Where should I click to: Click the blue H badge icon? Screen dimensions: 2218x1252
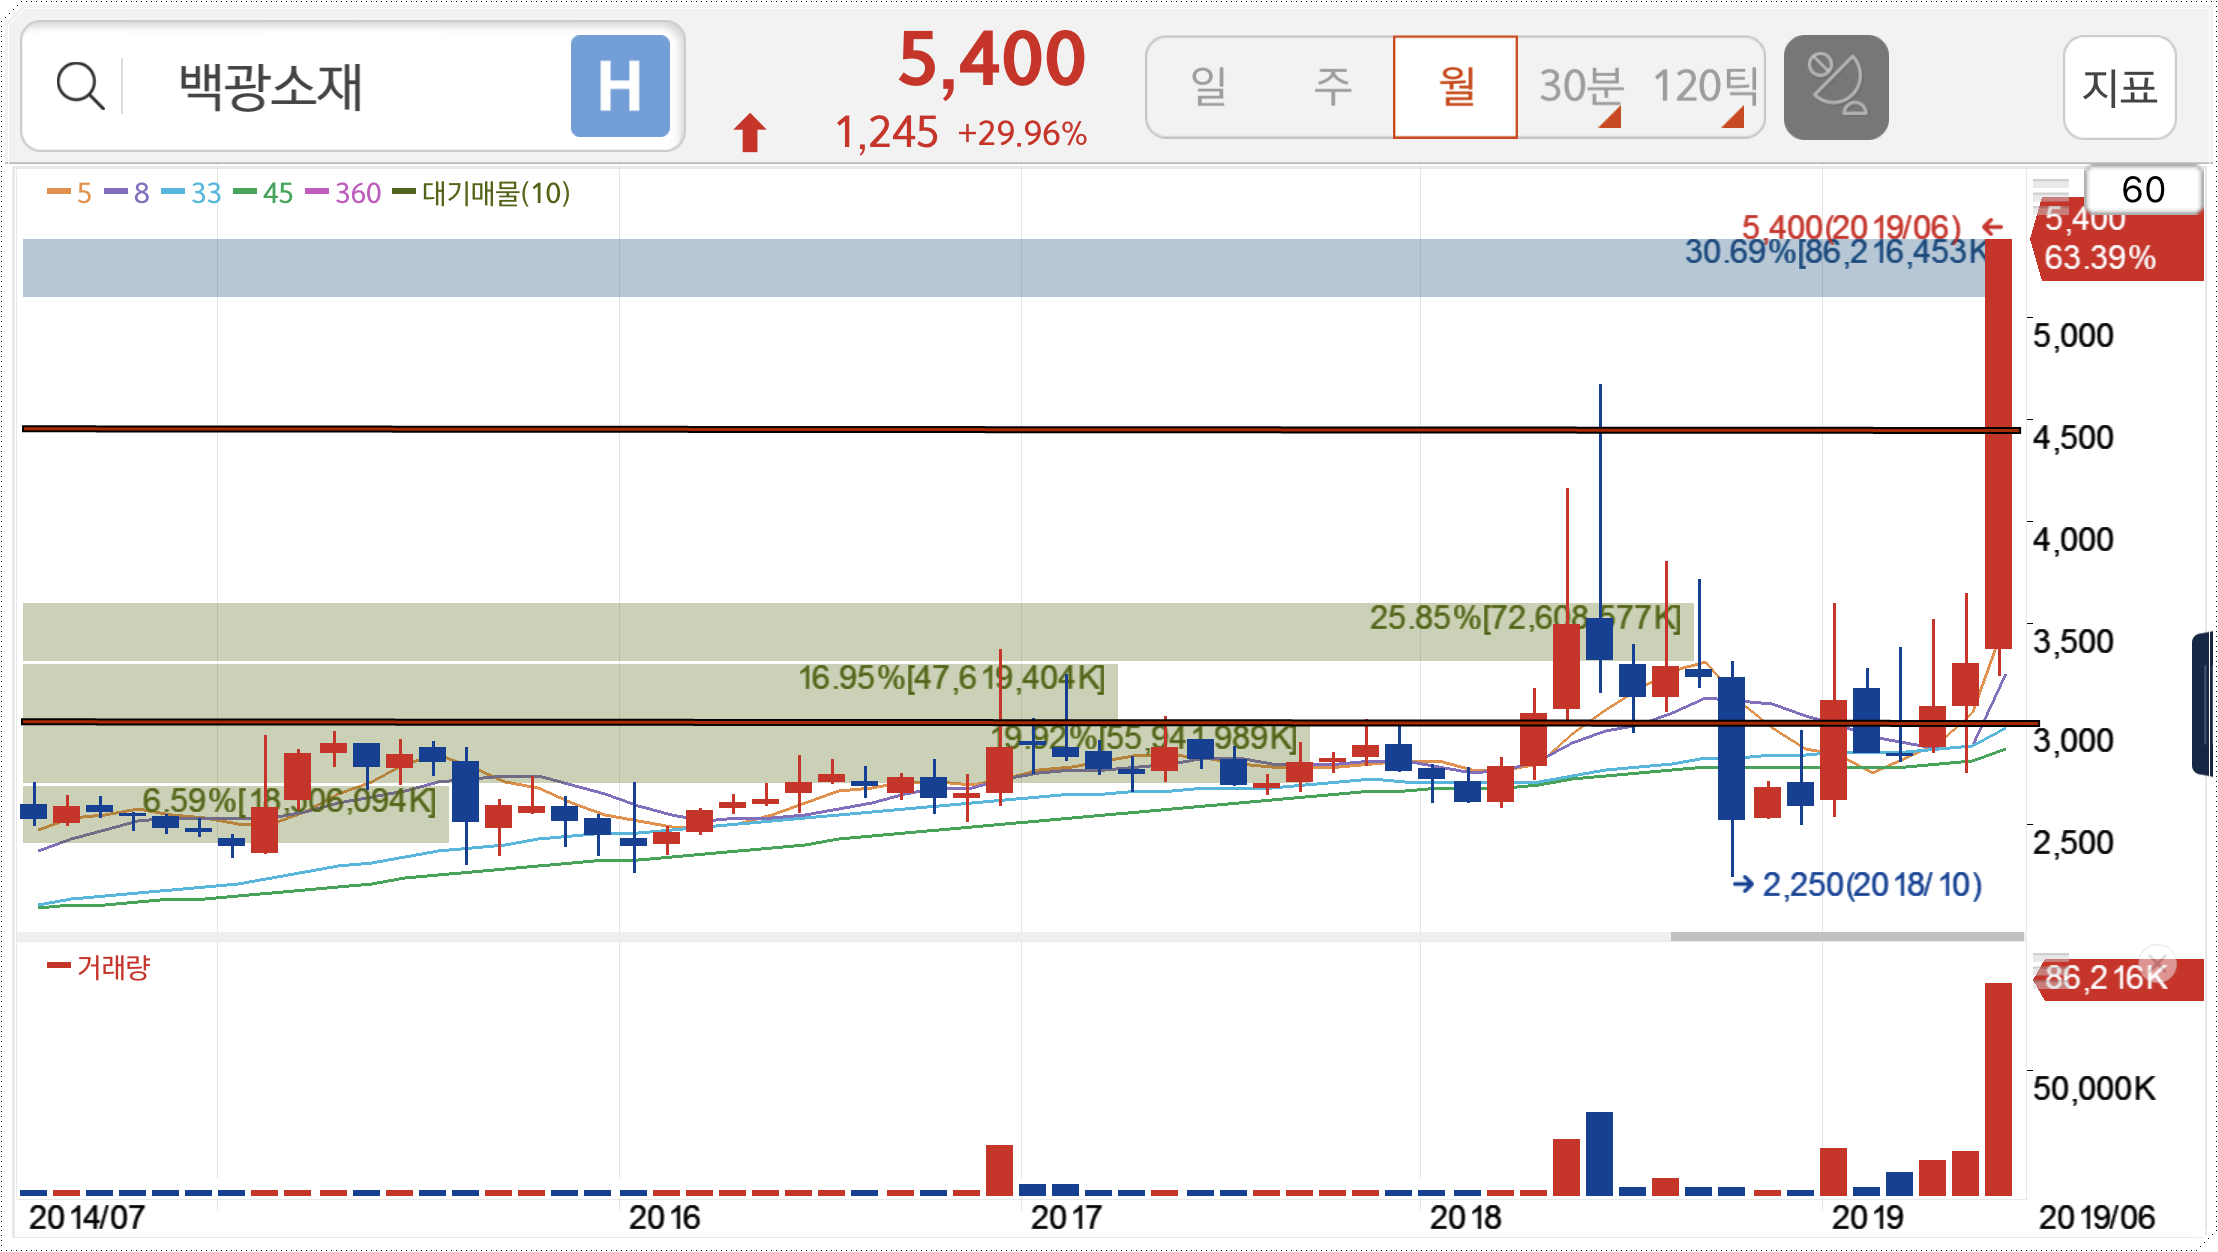pos(620,86)
